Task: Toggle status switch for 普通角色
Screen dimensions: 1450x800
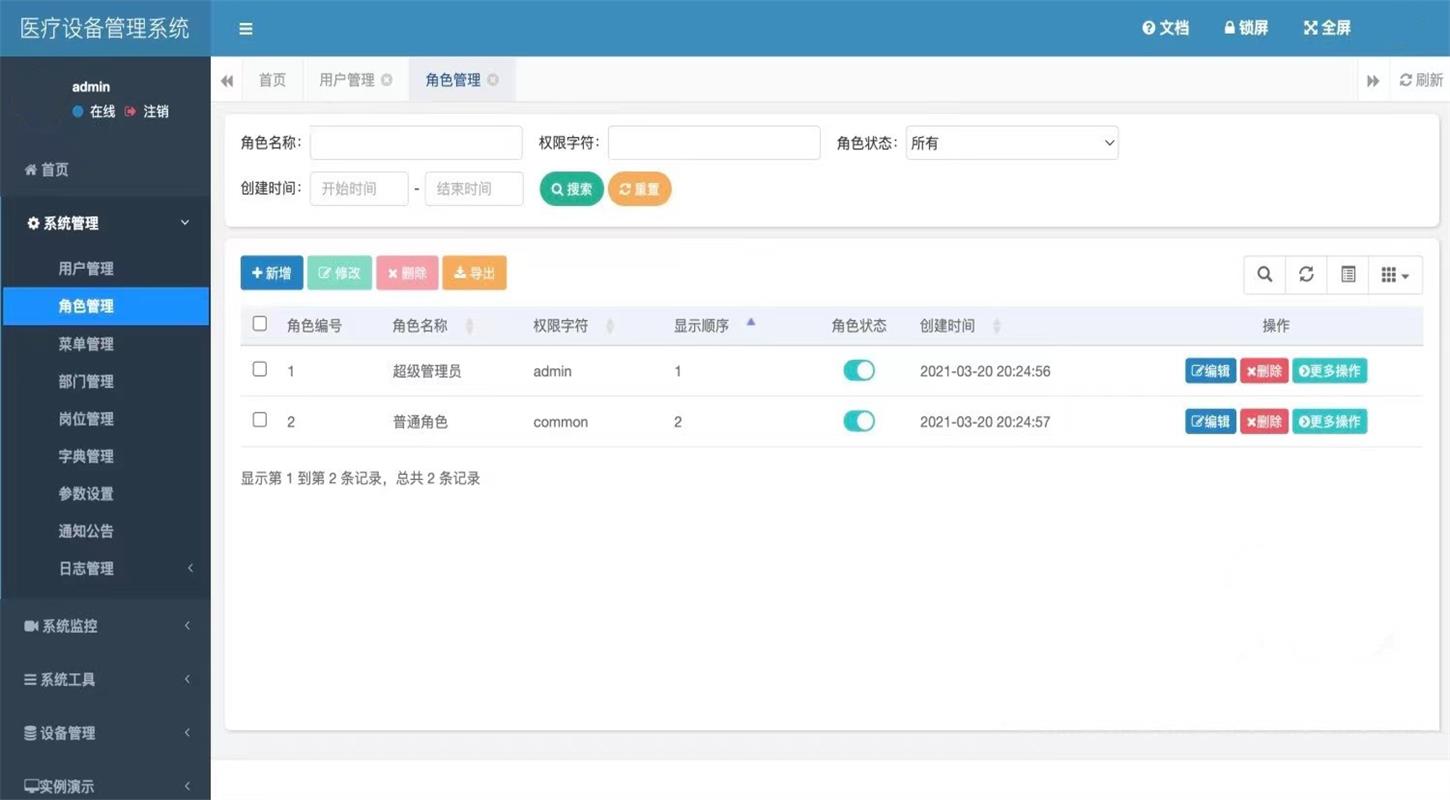Action: (x=859, y=421)
